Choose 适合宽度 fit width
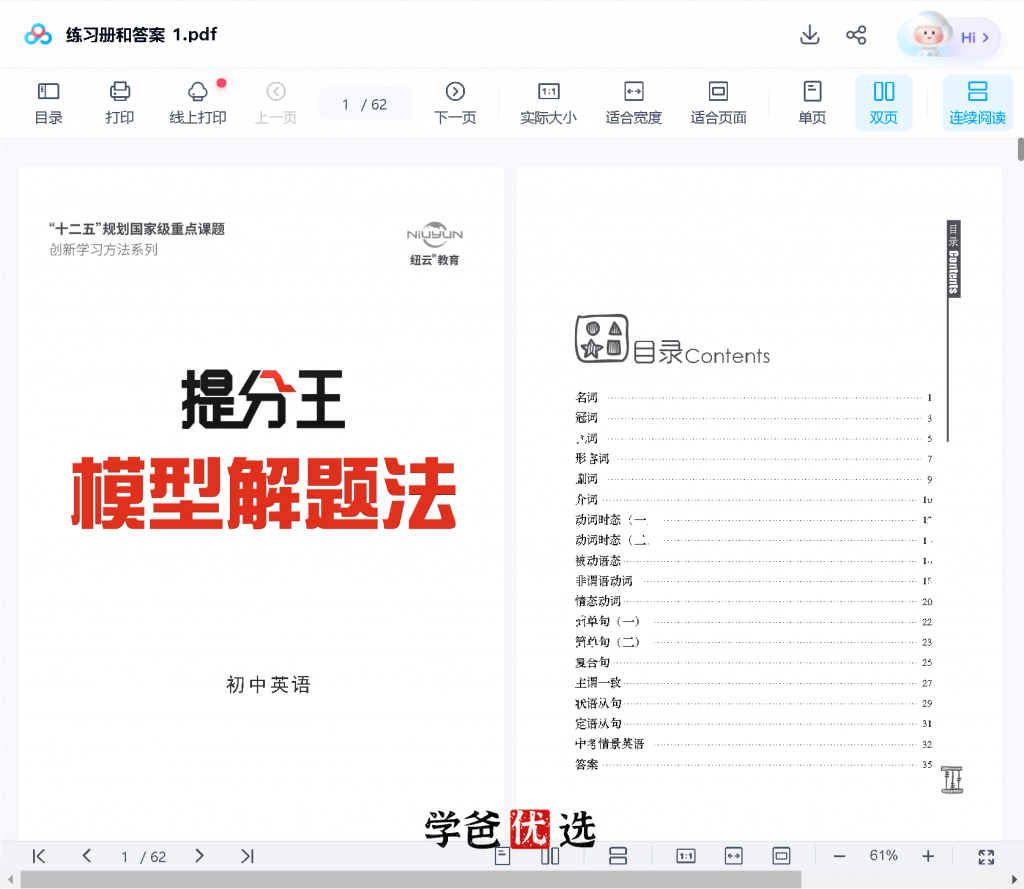1024x889 pixels. click(633, 103)
